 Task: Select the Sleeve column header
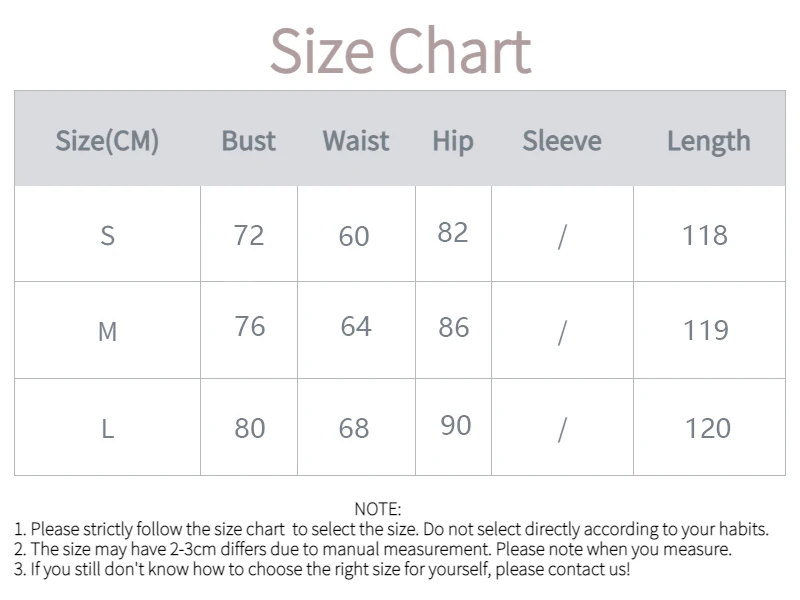tap(562, 141)
